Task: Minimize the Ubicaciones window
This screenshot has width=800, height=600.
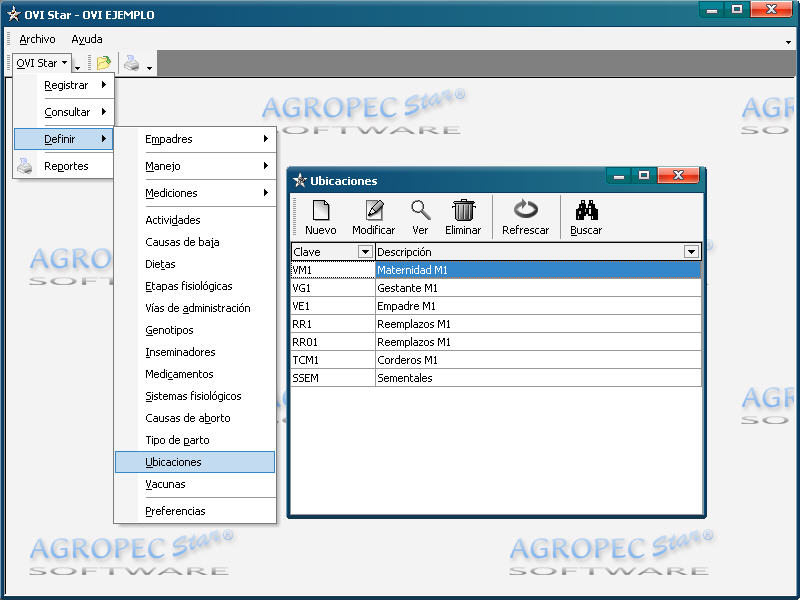Action: (619, 175)
